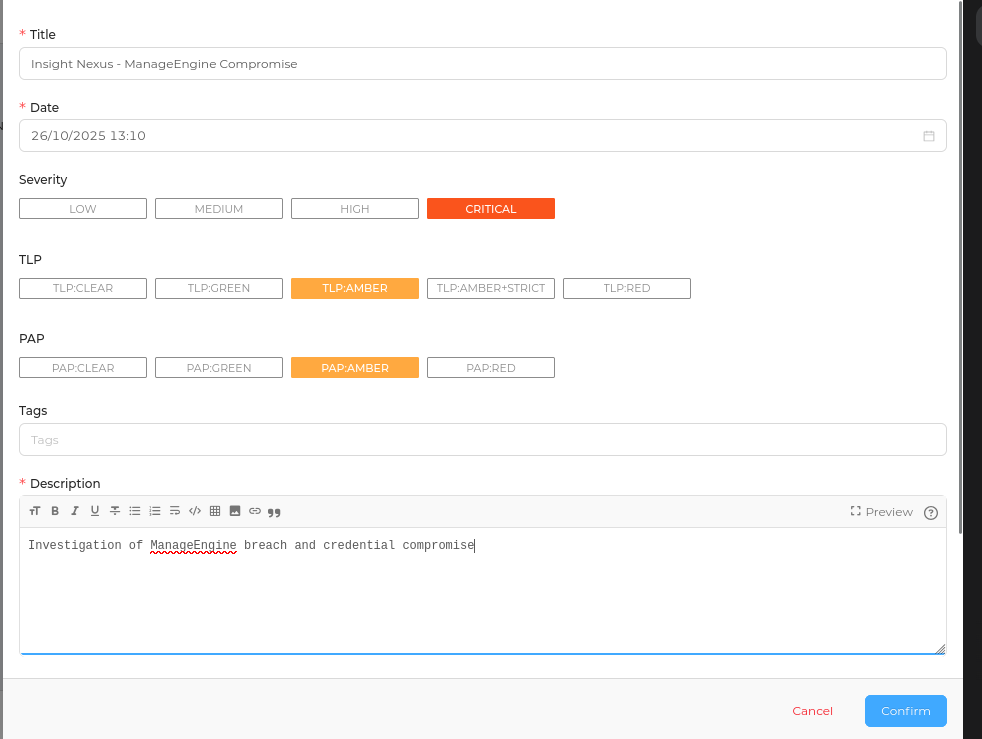Toggle bold formatting in description toolbar
This screenshot has width=982, height=739.
(x=55, y=511)
